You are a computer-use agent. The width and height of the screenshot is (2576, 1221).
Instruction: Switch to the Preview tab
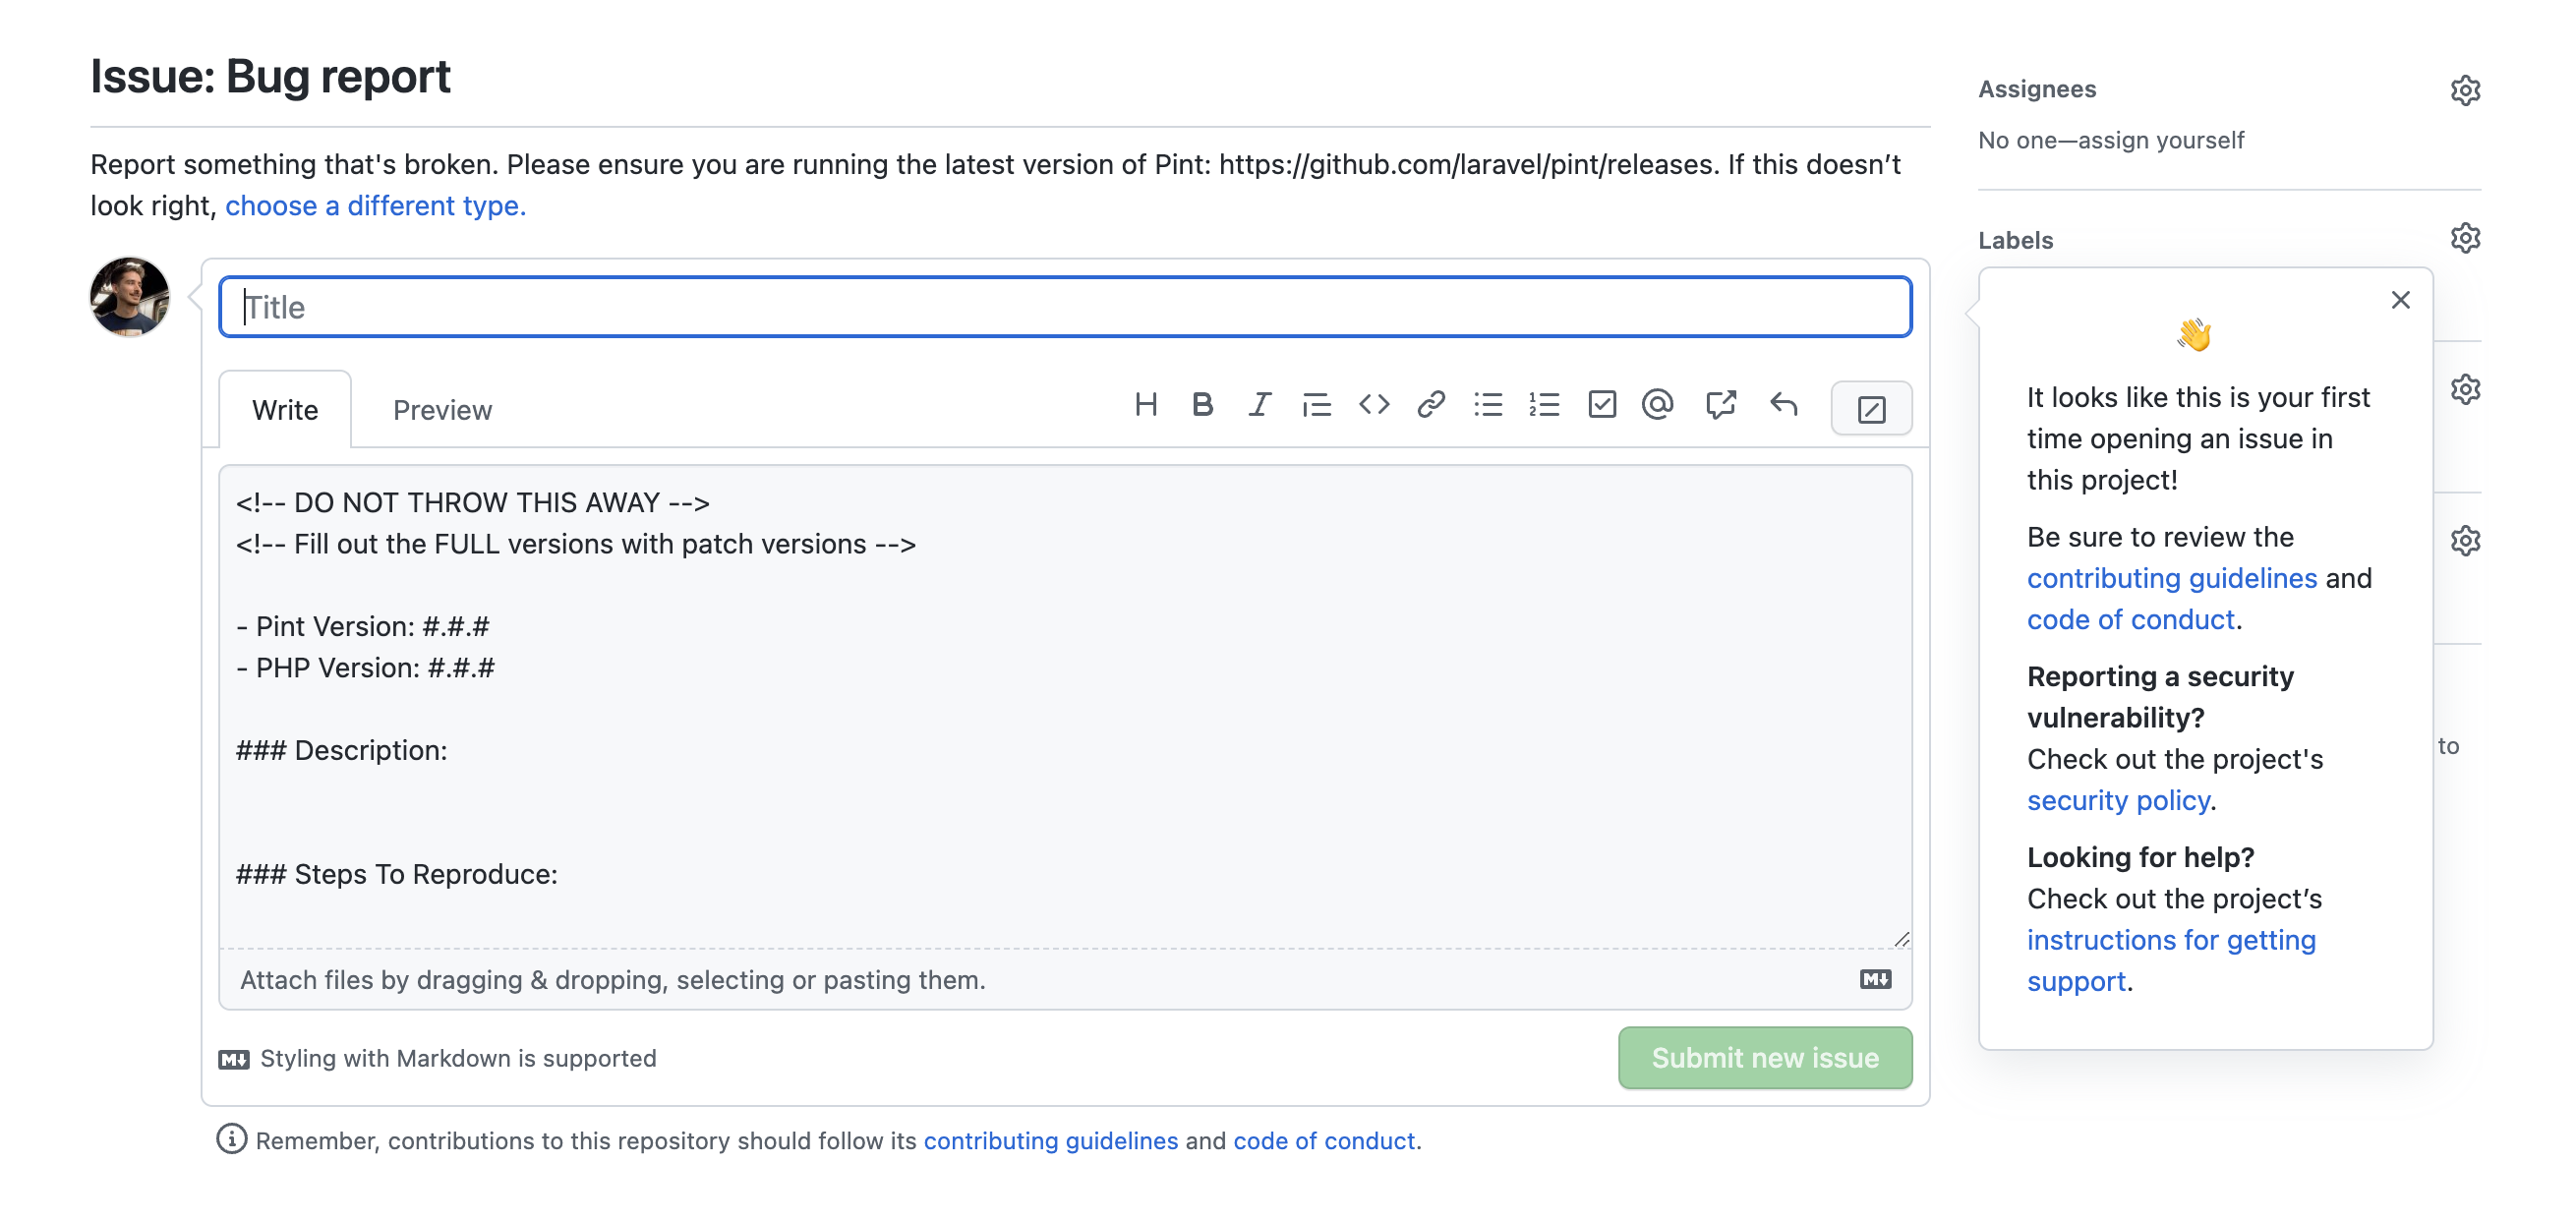[x=442, y=409]
